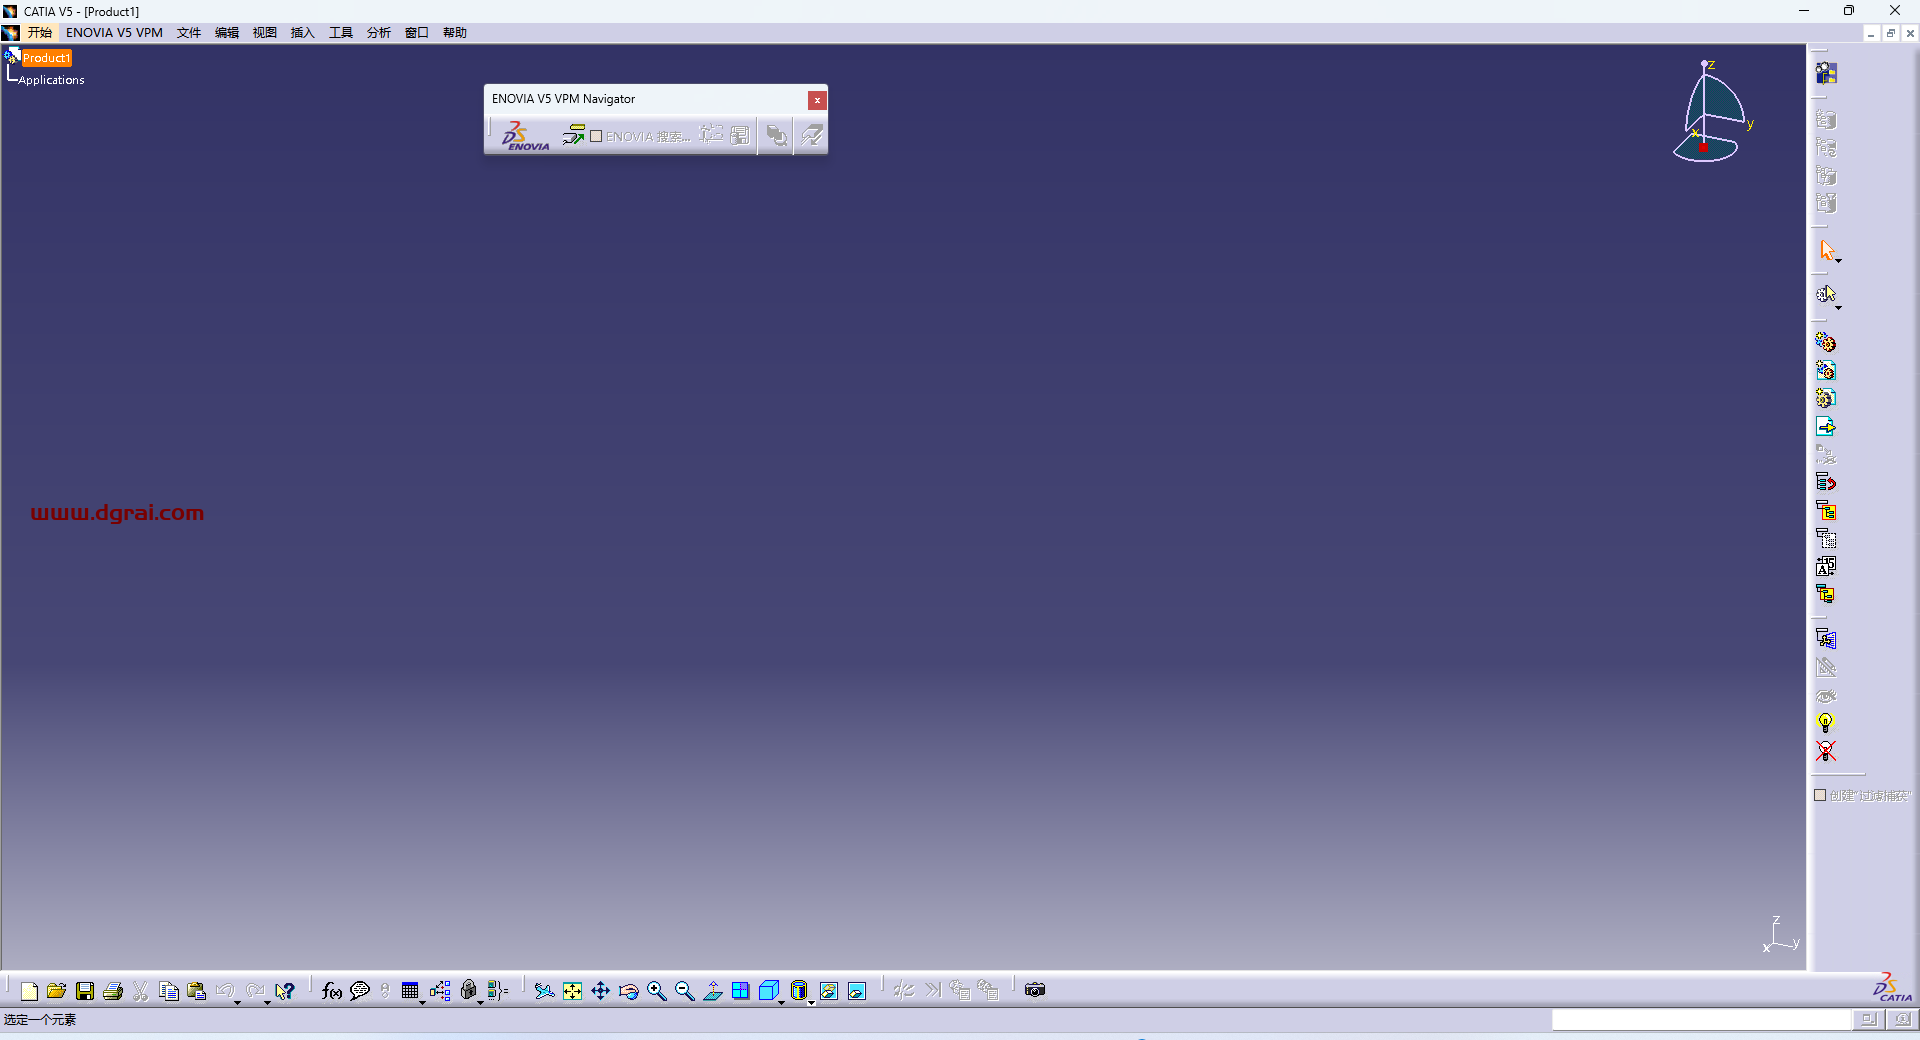
Task: Click the speech bubble comment icon
Action: click(360, 991)
